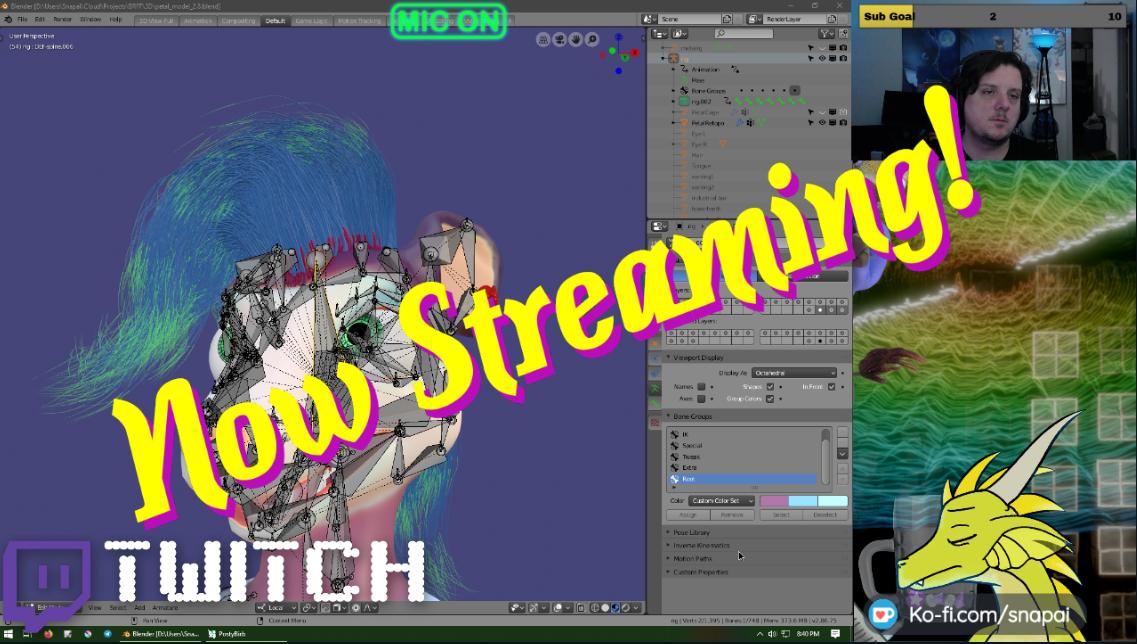The image size is (1137, 644).
Task: Click the Deselect button
Action: pyautogui.click(x=825, y=515)
